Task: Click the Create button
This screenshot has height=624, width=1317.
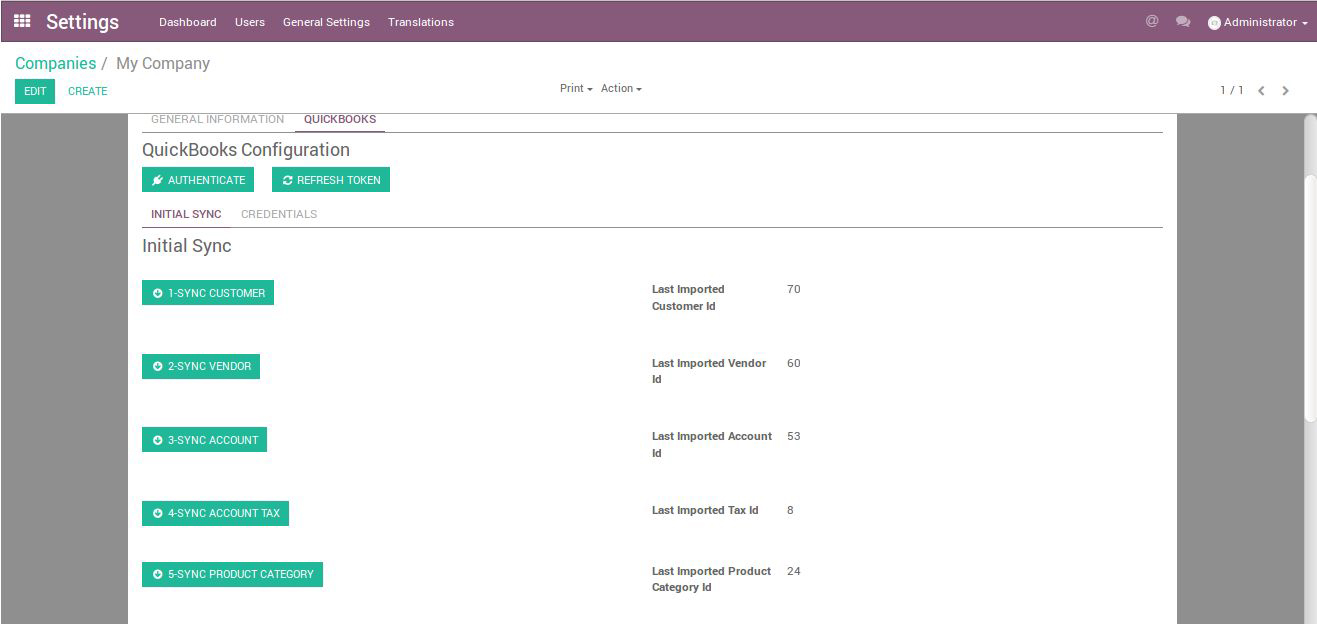Action: [x=88, y=91]
